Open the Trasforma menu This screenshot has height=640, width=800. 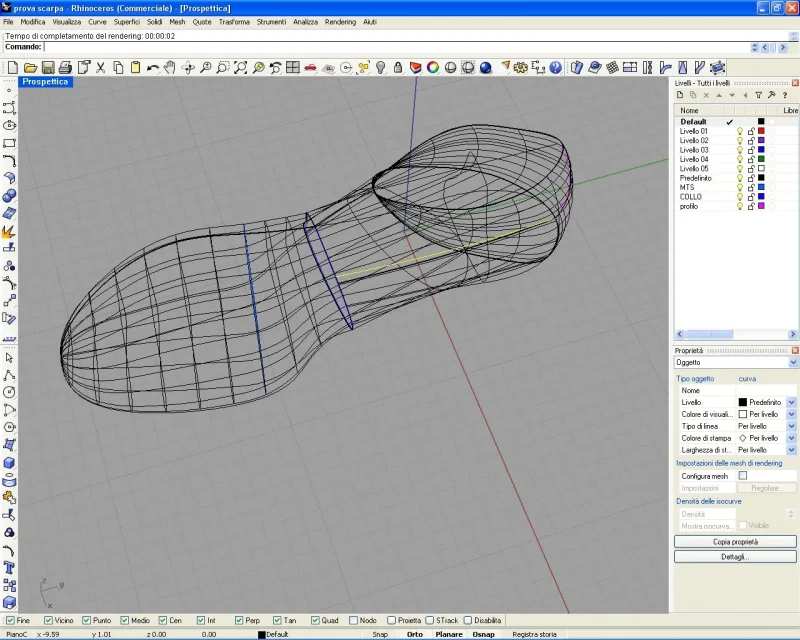pos(234,22)
